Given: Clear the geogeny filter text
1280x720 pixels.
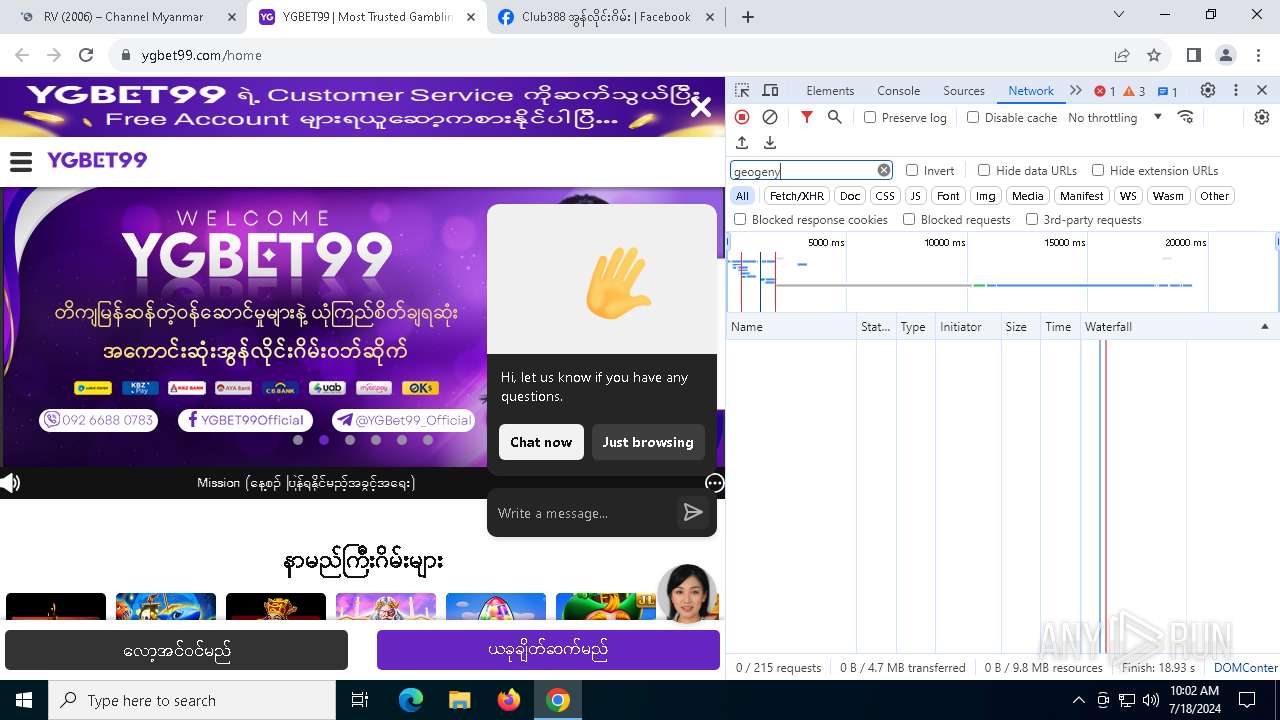Looking at the screenshot, I should (x=884, y=170).
